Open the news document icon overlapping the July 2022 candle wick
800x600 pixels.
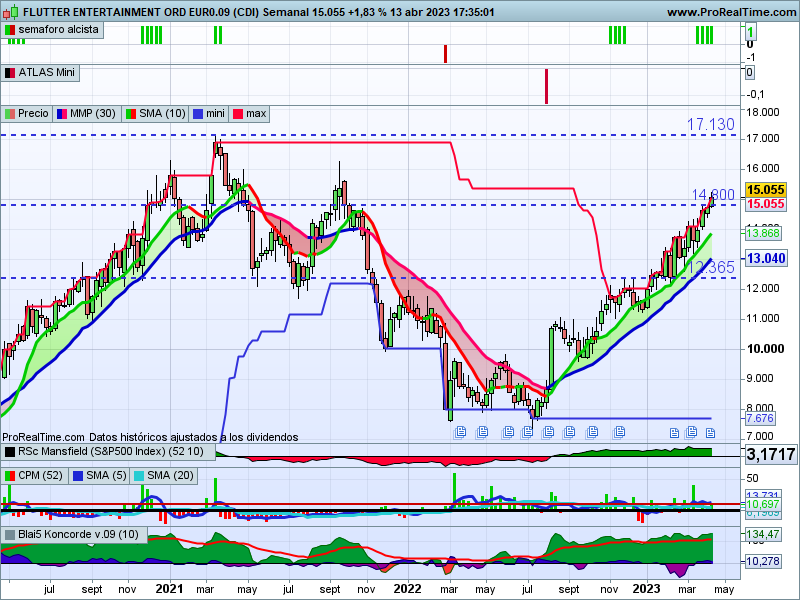point(527,433)
